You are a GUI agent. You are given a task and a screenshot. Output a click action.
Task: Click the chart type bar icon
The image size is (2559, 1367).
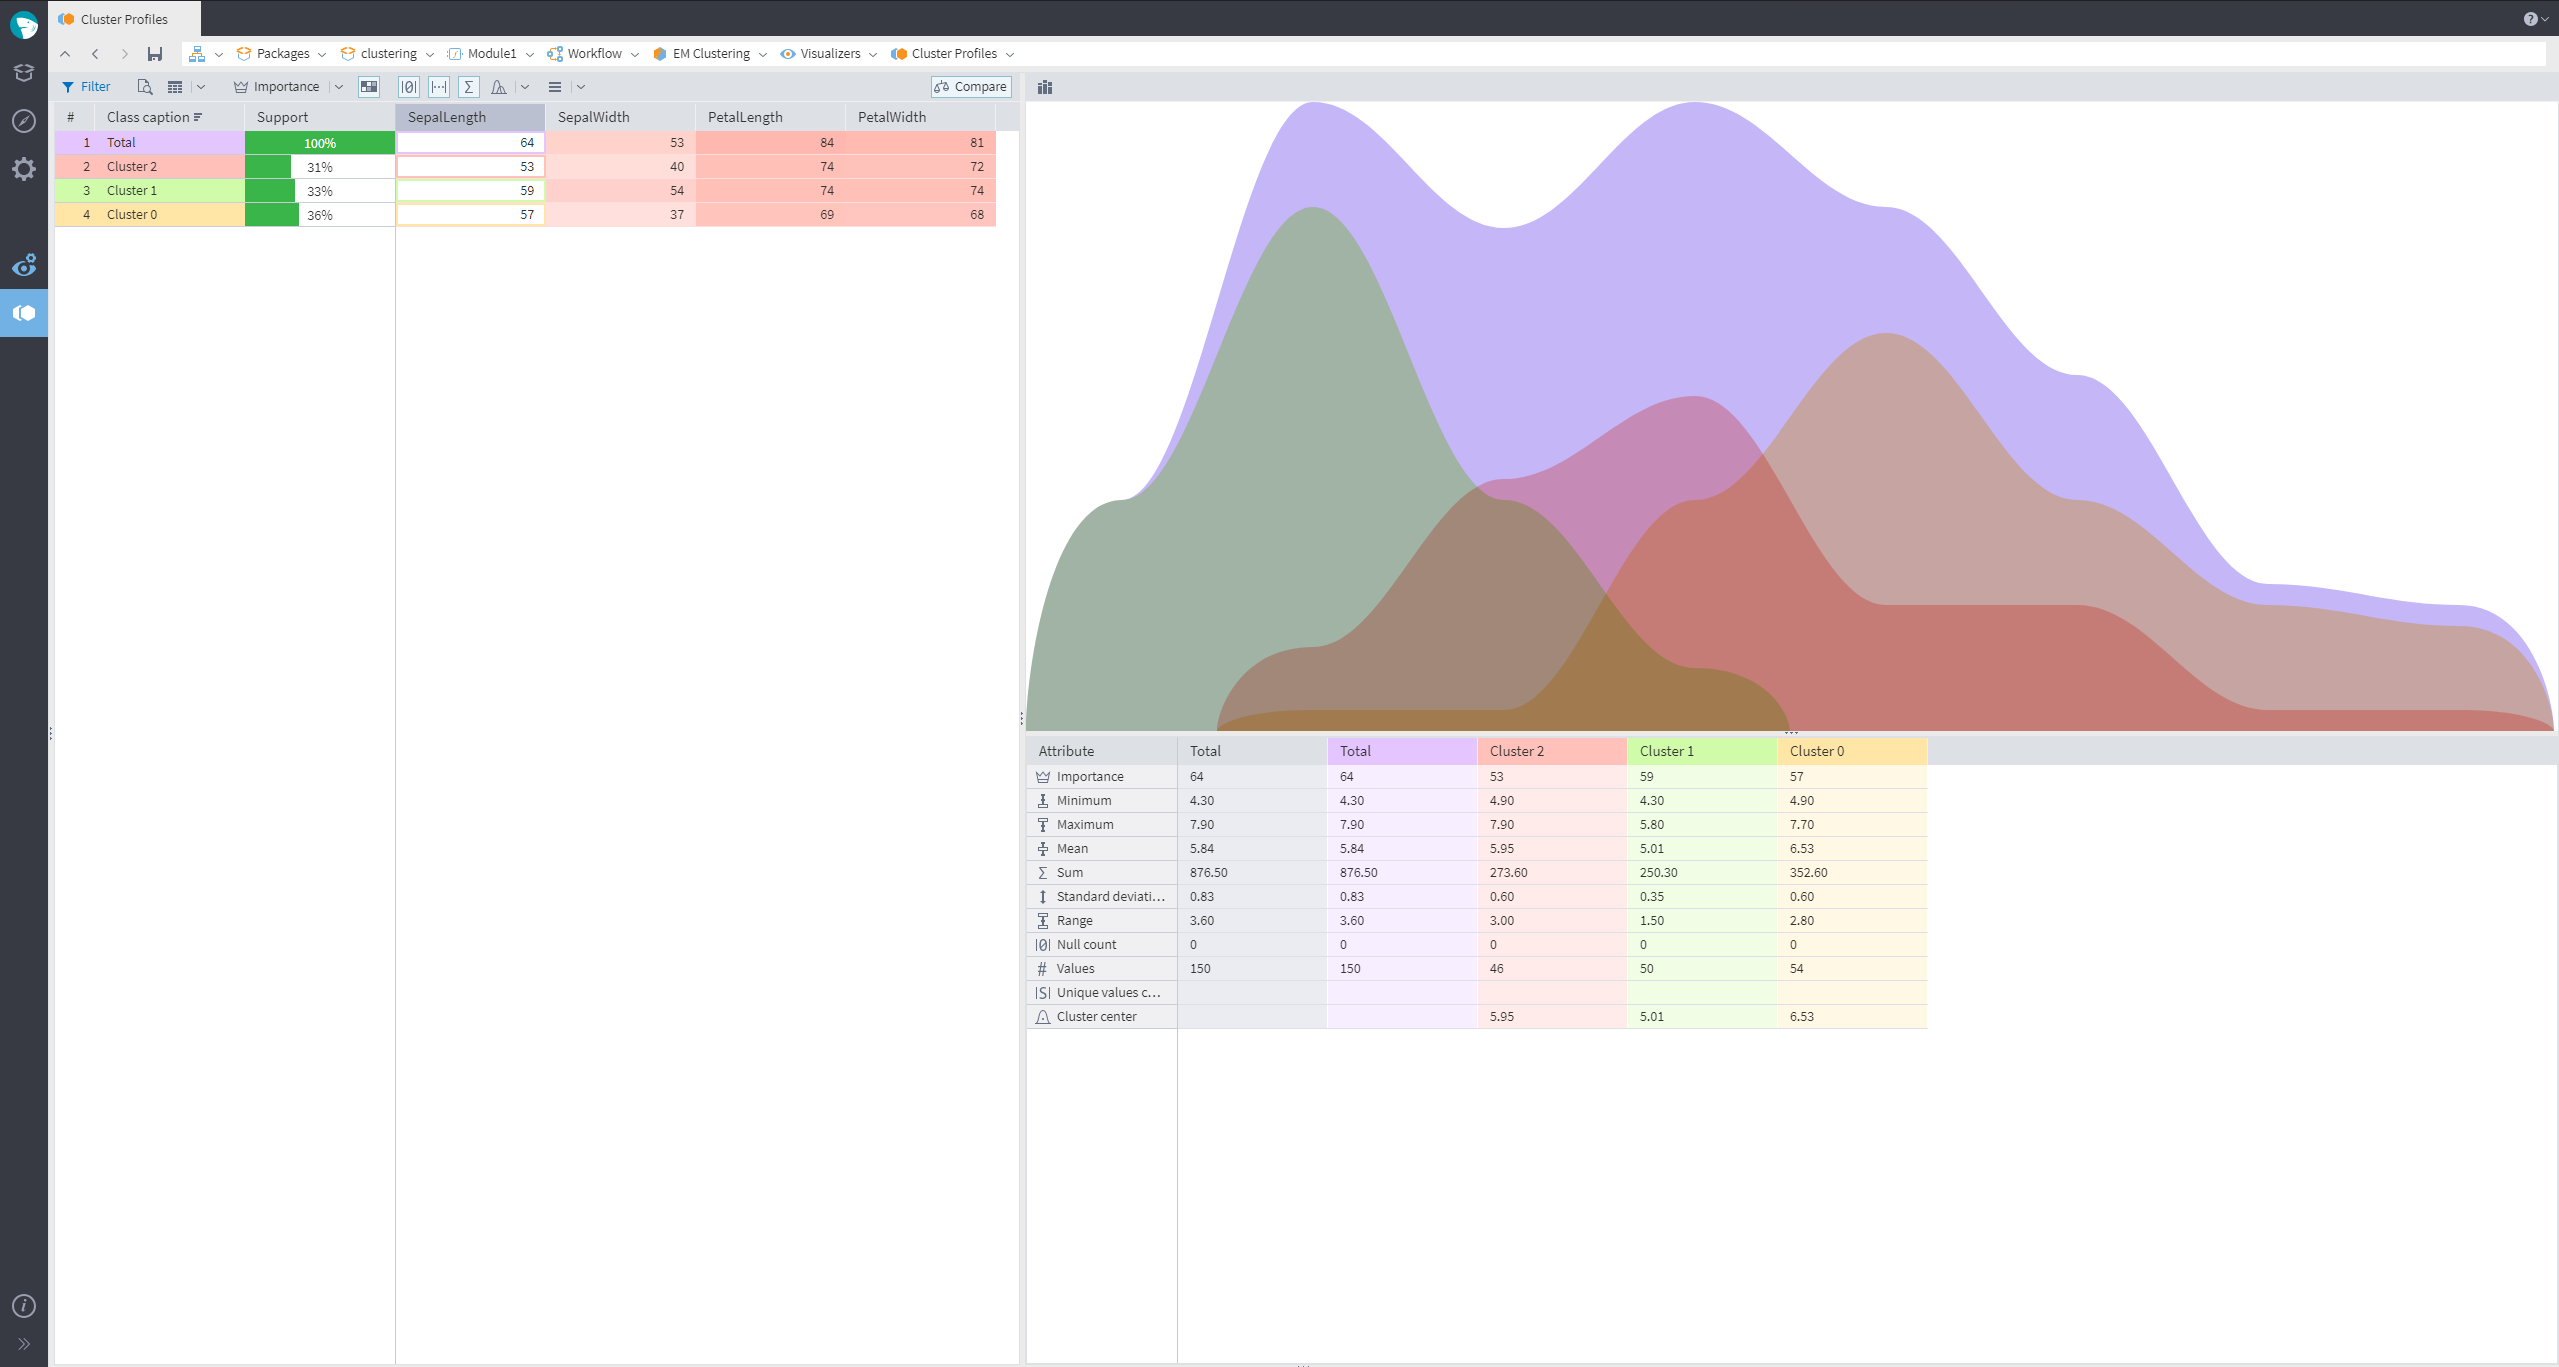tap(1045, 87)
